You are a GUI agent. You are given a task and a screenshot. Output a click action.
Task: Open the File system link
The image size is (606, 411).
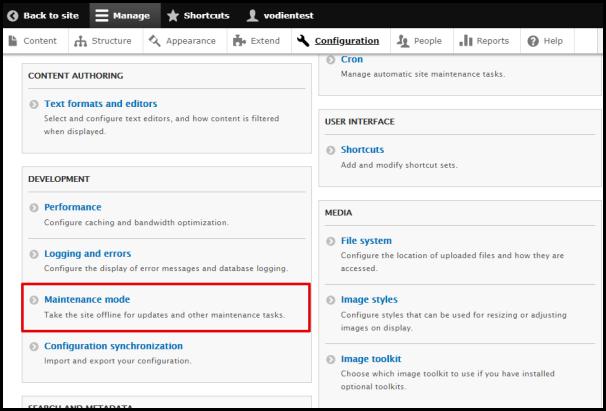tap(366, 240)
